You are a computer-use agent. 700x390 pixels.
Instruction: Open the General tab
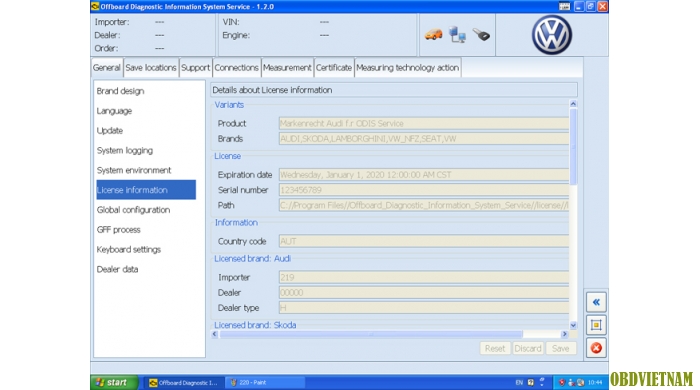click(107, 68)
